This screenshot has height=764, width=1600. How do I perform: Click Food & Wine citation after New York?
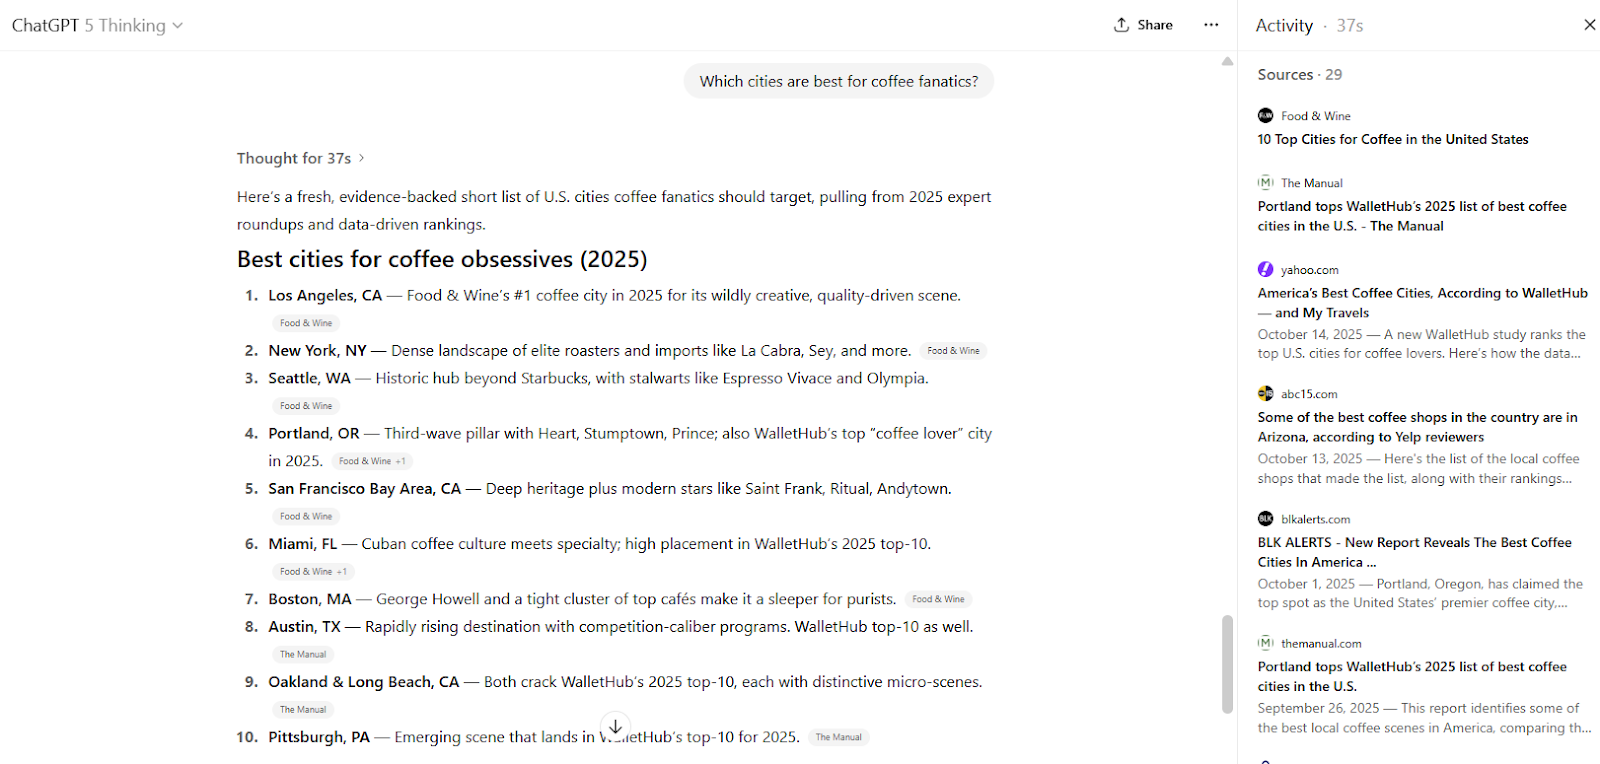[x=953, y=351]
